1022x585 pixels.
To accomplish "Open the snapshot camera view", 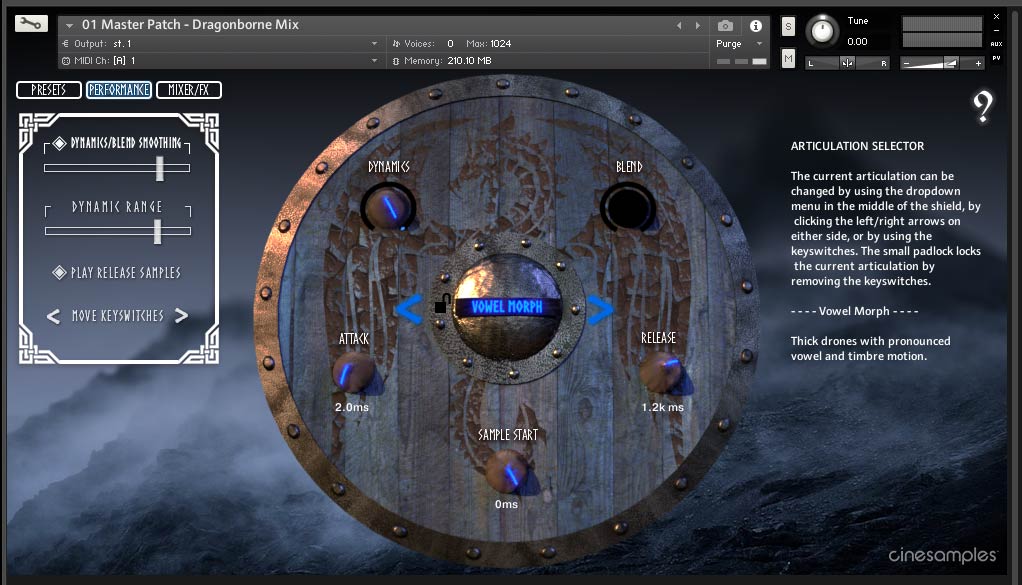I will click(x=725, y=25).
